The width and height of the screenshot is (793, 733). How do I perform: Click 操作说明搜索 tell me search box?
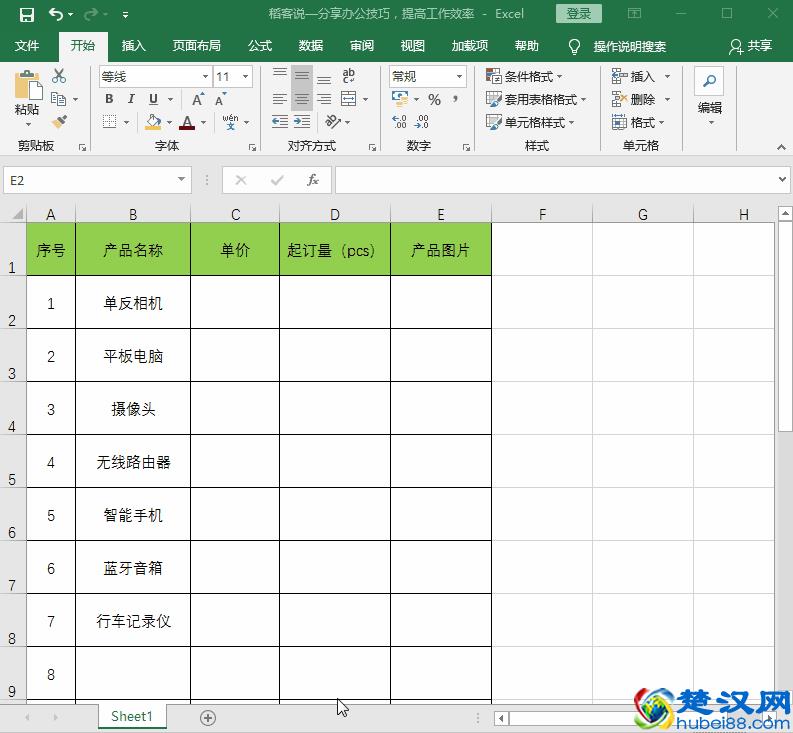(x=630, y=47)
